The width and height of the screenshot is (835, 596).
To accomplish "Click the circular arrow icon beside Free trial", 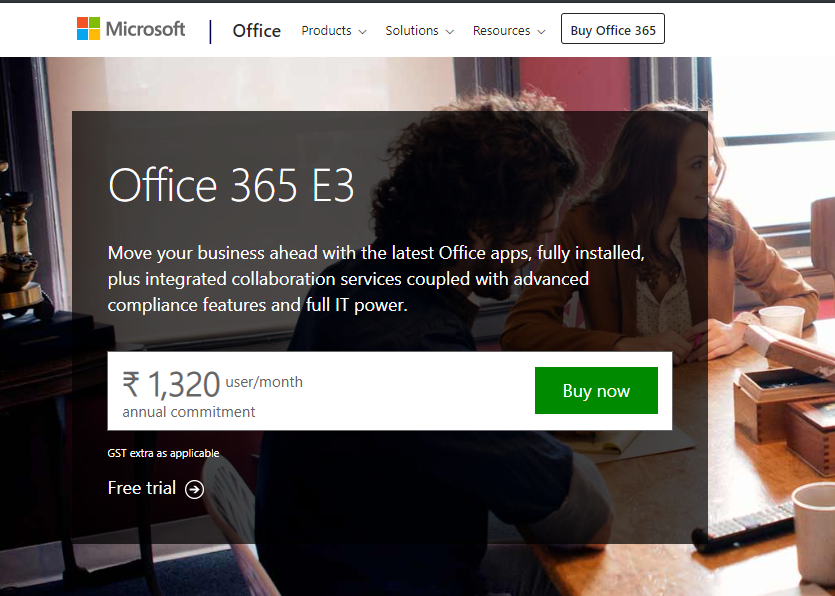I will [196, 489].
